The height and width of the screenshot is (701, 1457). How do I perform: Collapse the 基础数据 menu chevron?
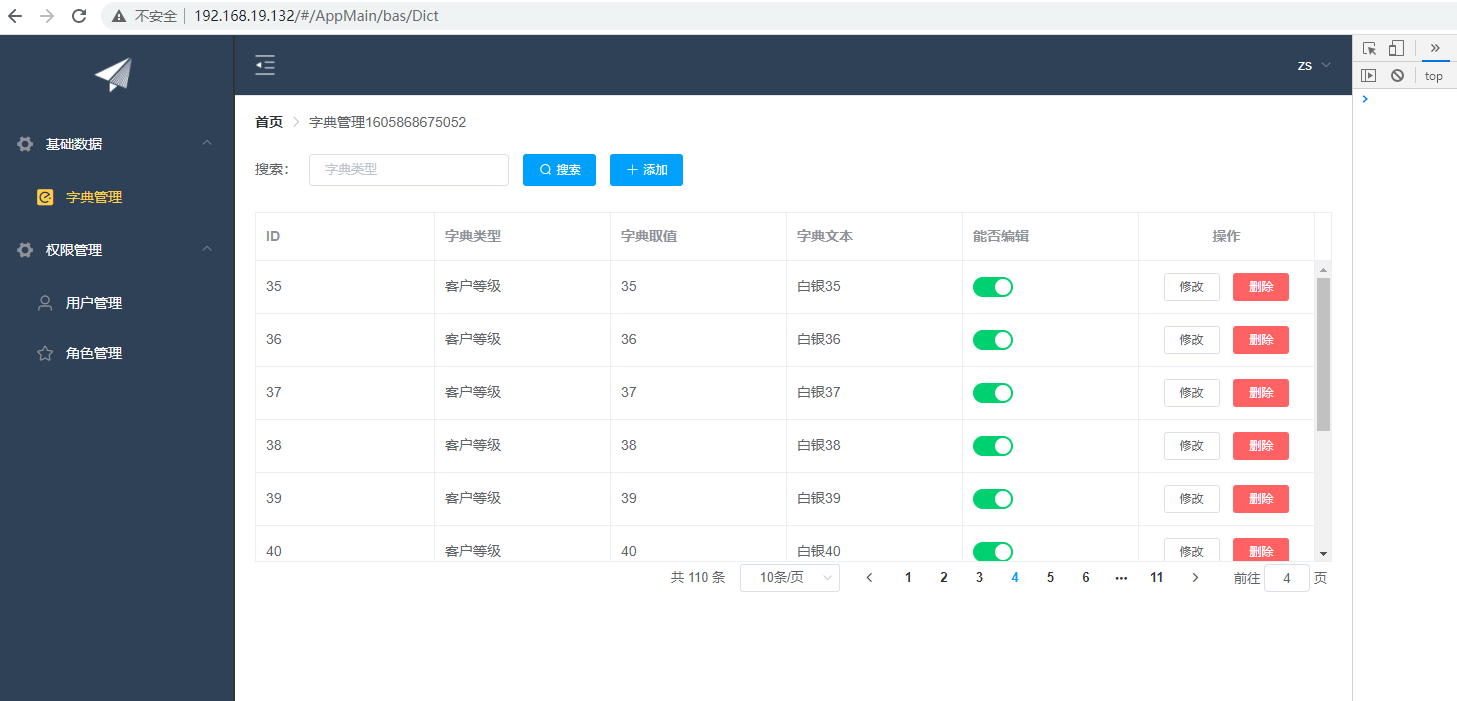(x=207, y=143)
